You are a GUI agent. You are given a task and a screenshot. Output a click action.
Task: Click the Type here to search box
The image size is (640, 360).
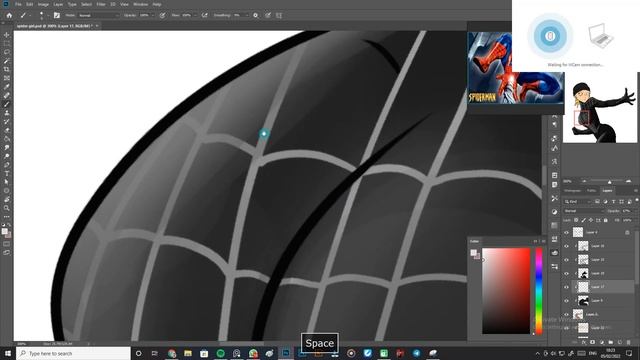click(x=73, y=353)
